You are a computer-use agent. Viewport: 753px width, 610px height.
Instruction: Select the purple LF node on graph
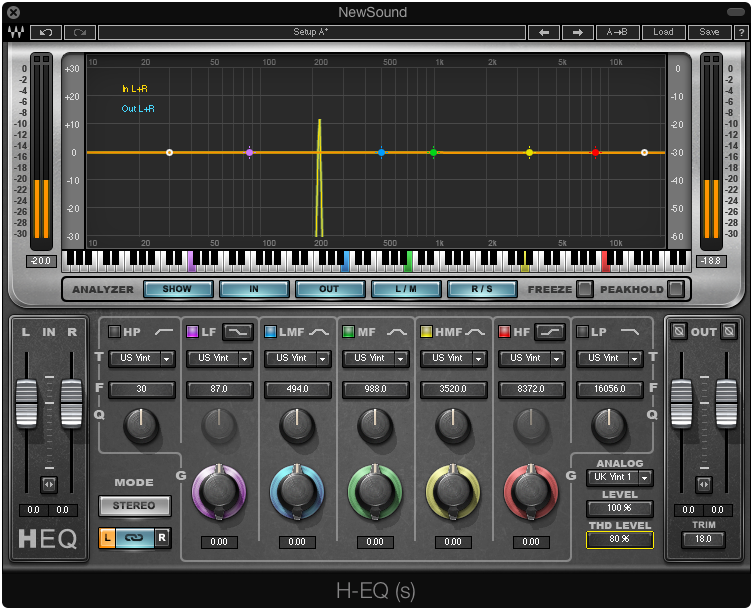[249, 152]
